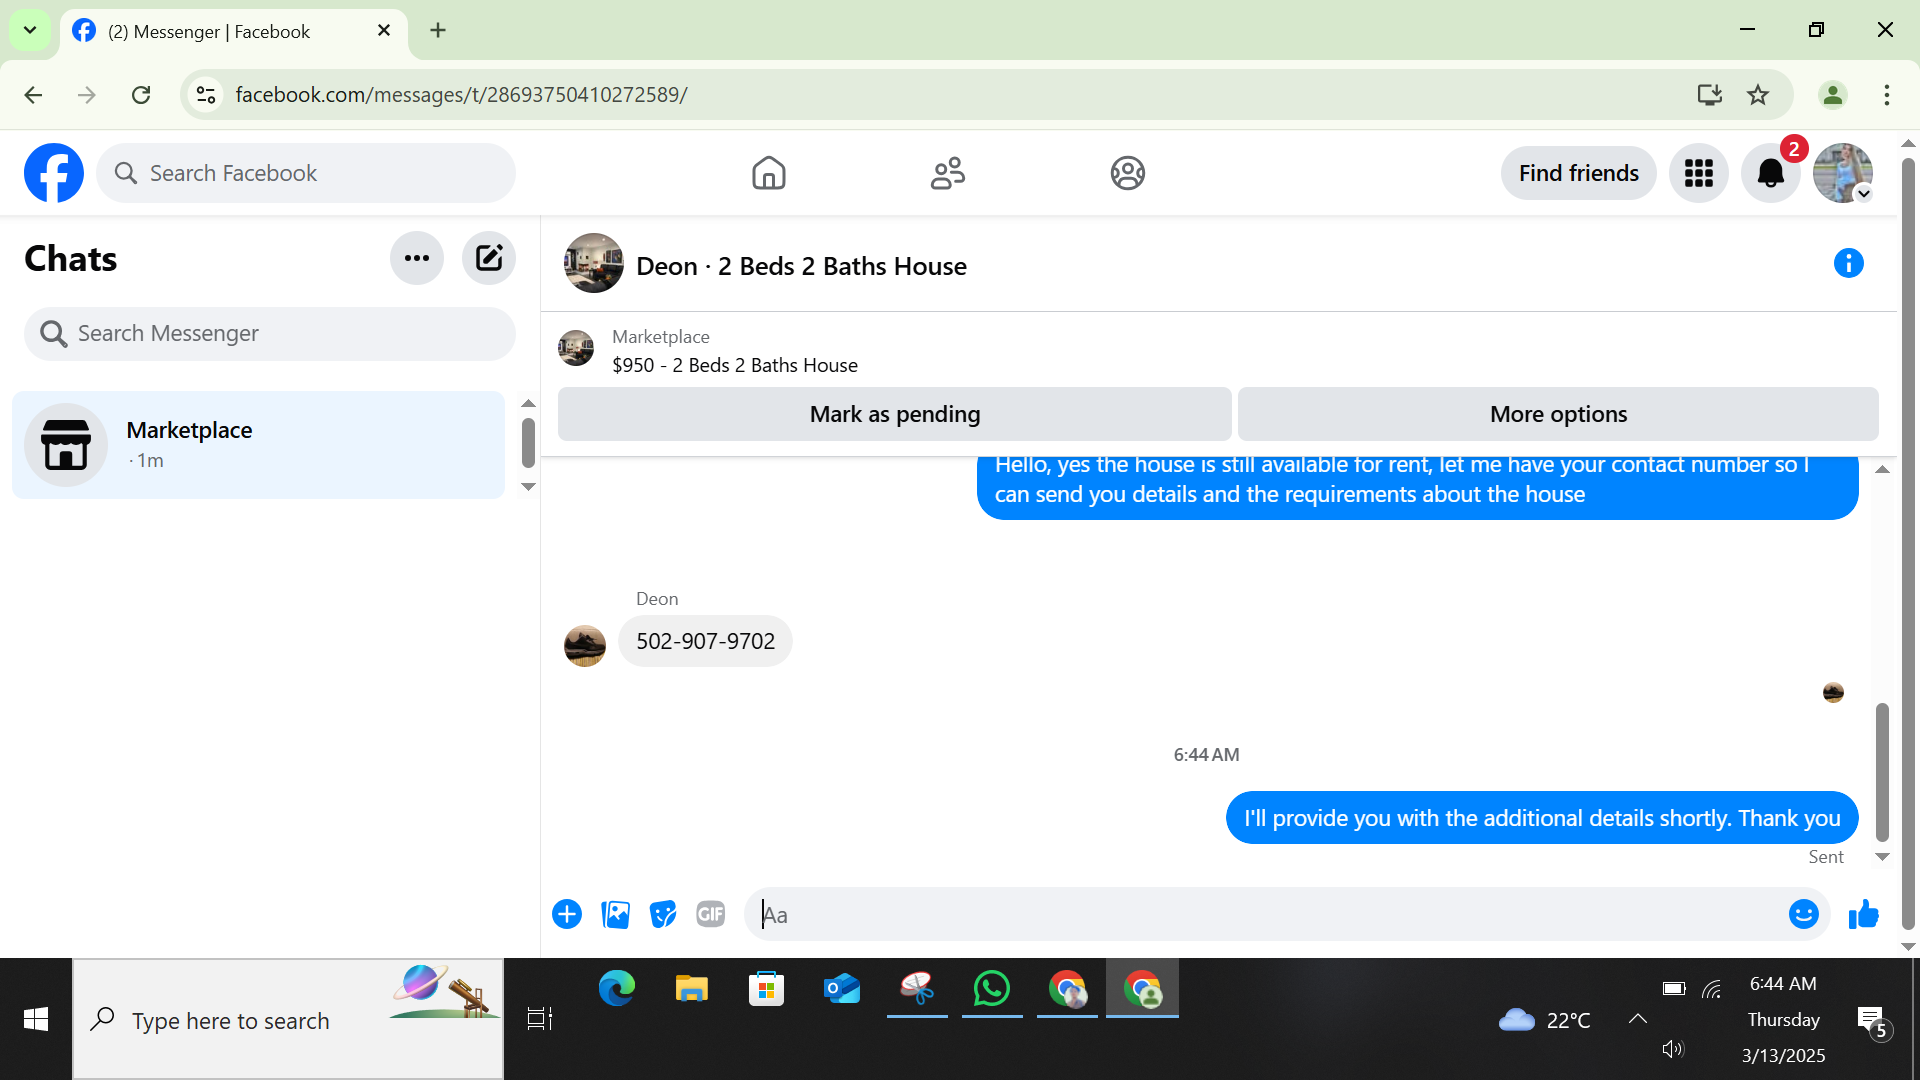Attach a file with the photo icon
Viewport: 1920px width, 1080px height.
[615, 914]
